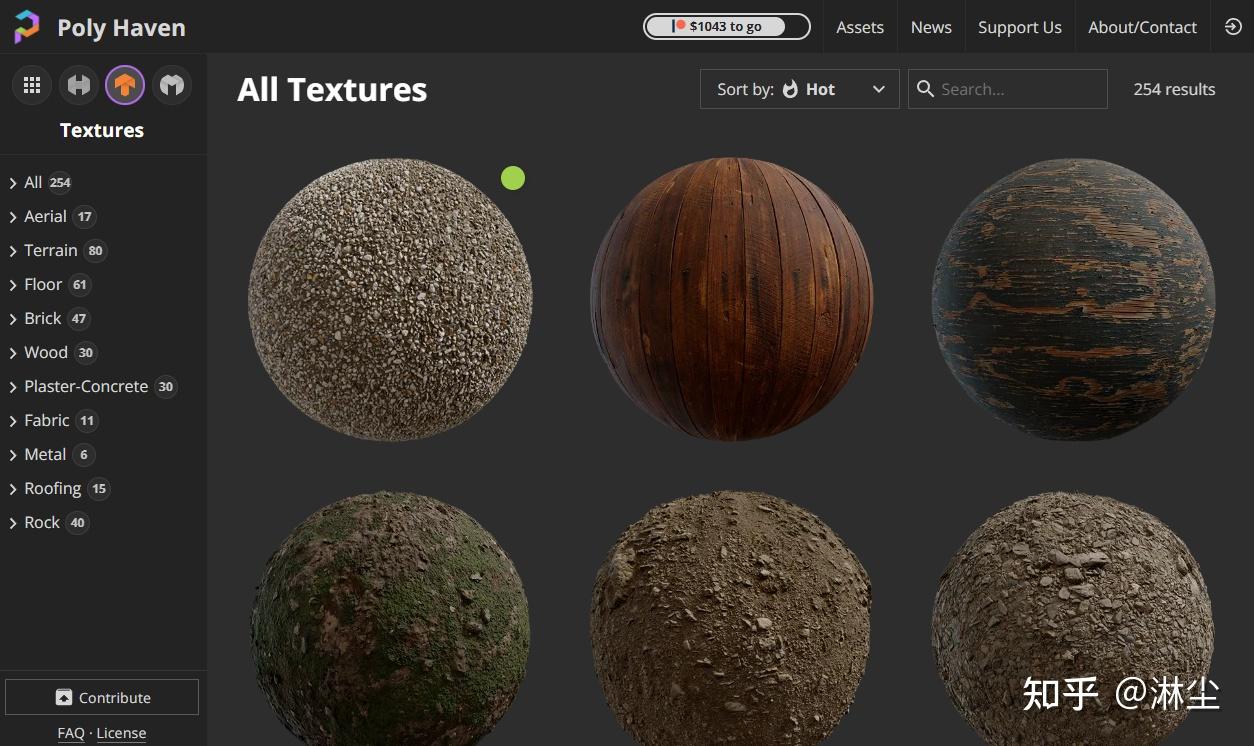
Task: Click into the Search field
Action: click(x=1008, y=89)
